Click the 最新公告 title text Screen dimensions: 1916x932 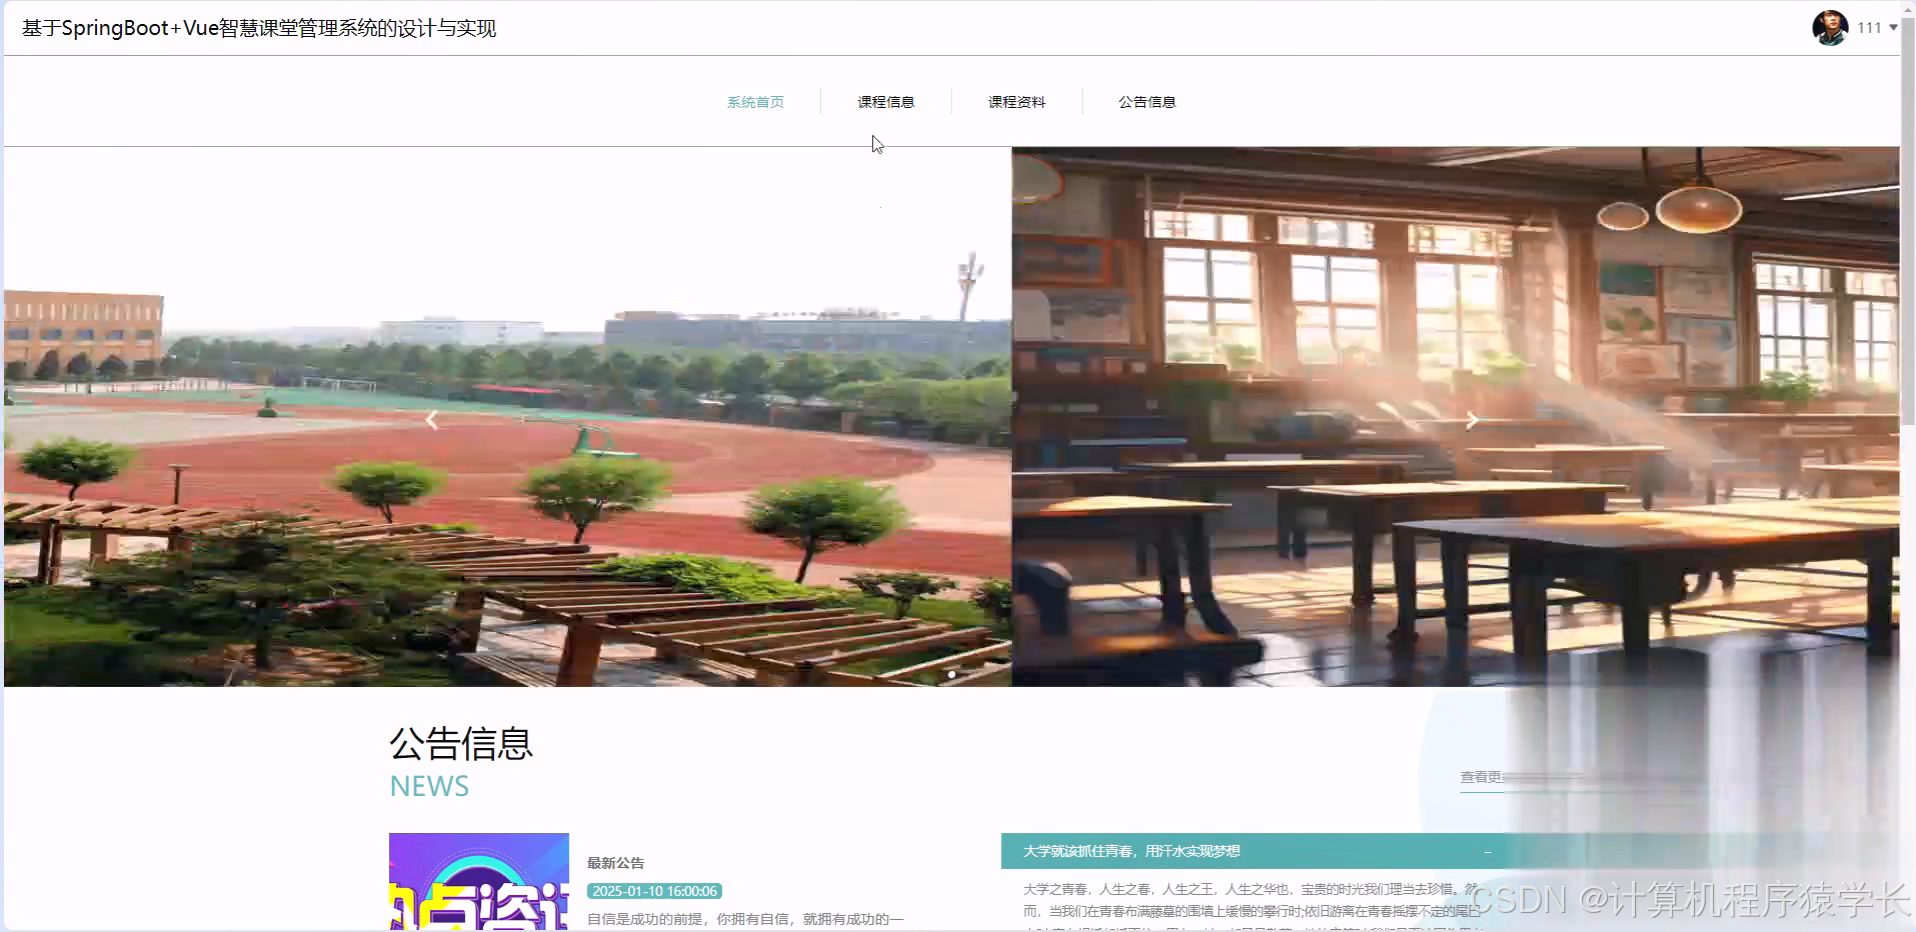(x=614, y=862)
